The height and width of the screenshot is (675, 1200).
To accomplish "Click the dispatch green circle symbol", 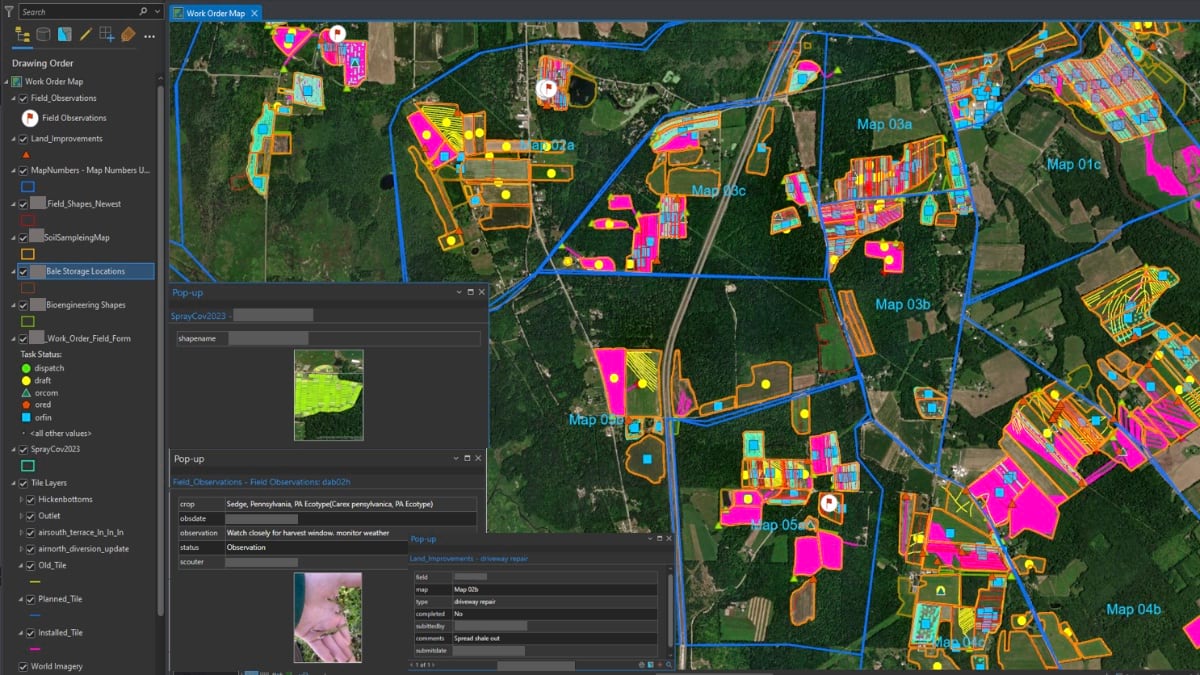I will [26, 368].
